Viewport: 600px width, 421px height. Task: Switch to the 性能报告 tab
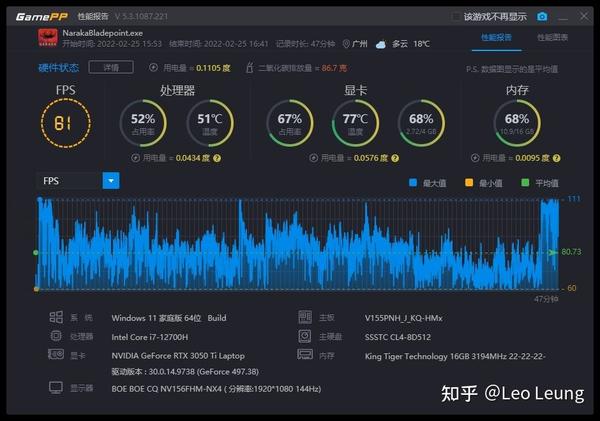click(x=496, y=38)
